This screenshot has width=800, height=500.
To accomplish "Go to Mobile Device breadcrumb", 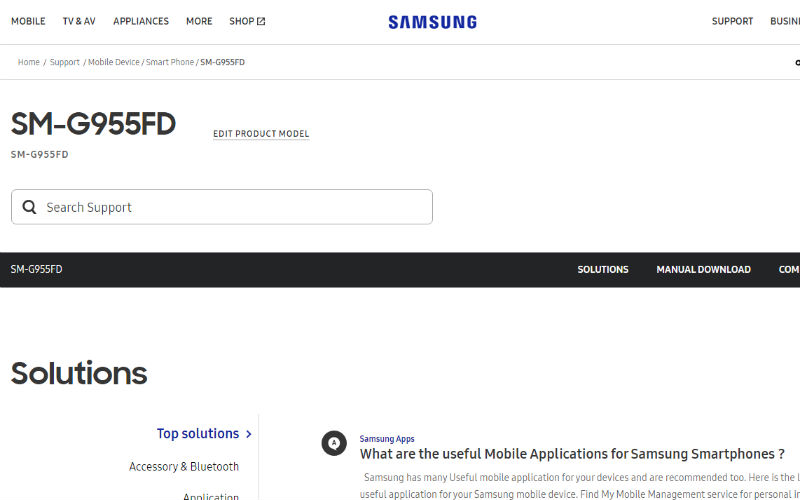I will [x=114, y=62].
